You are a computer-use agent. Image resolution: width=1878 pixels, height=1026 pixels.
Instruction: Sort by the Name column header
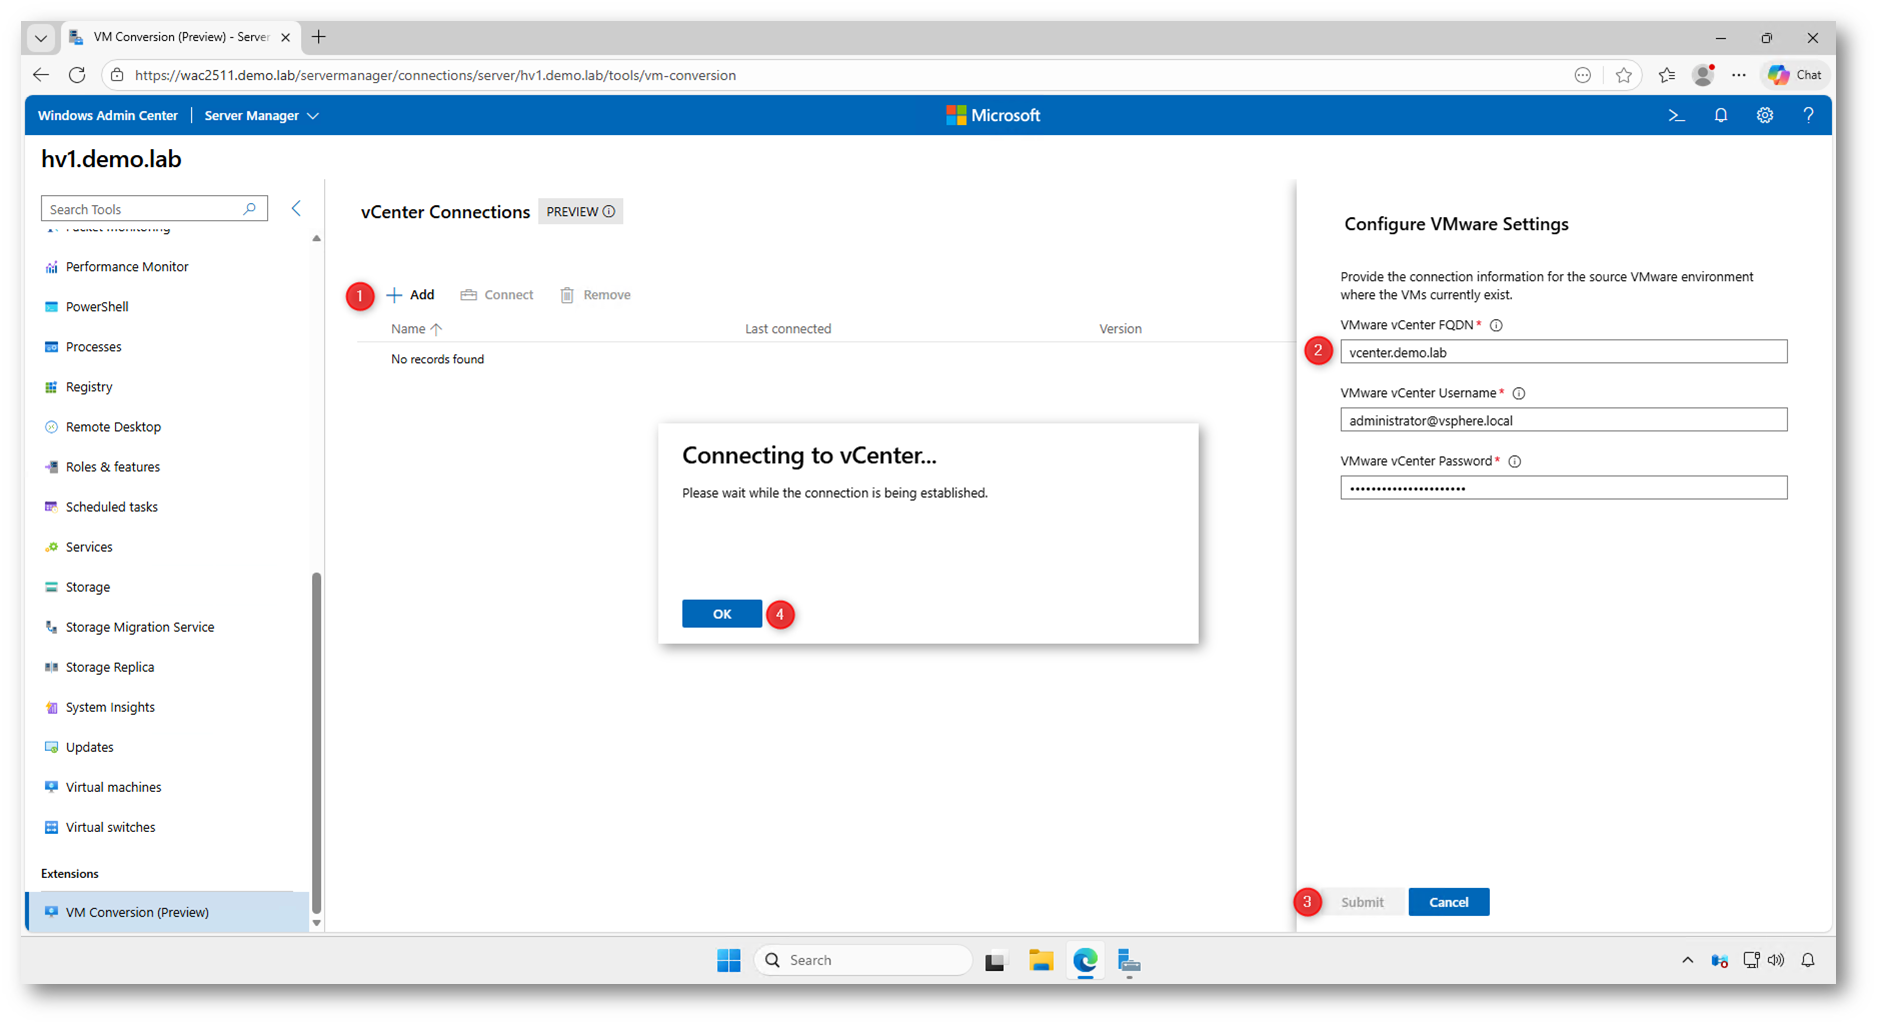point(408,329)
